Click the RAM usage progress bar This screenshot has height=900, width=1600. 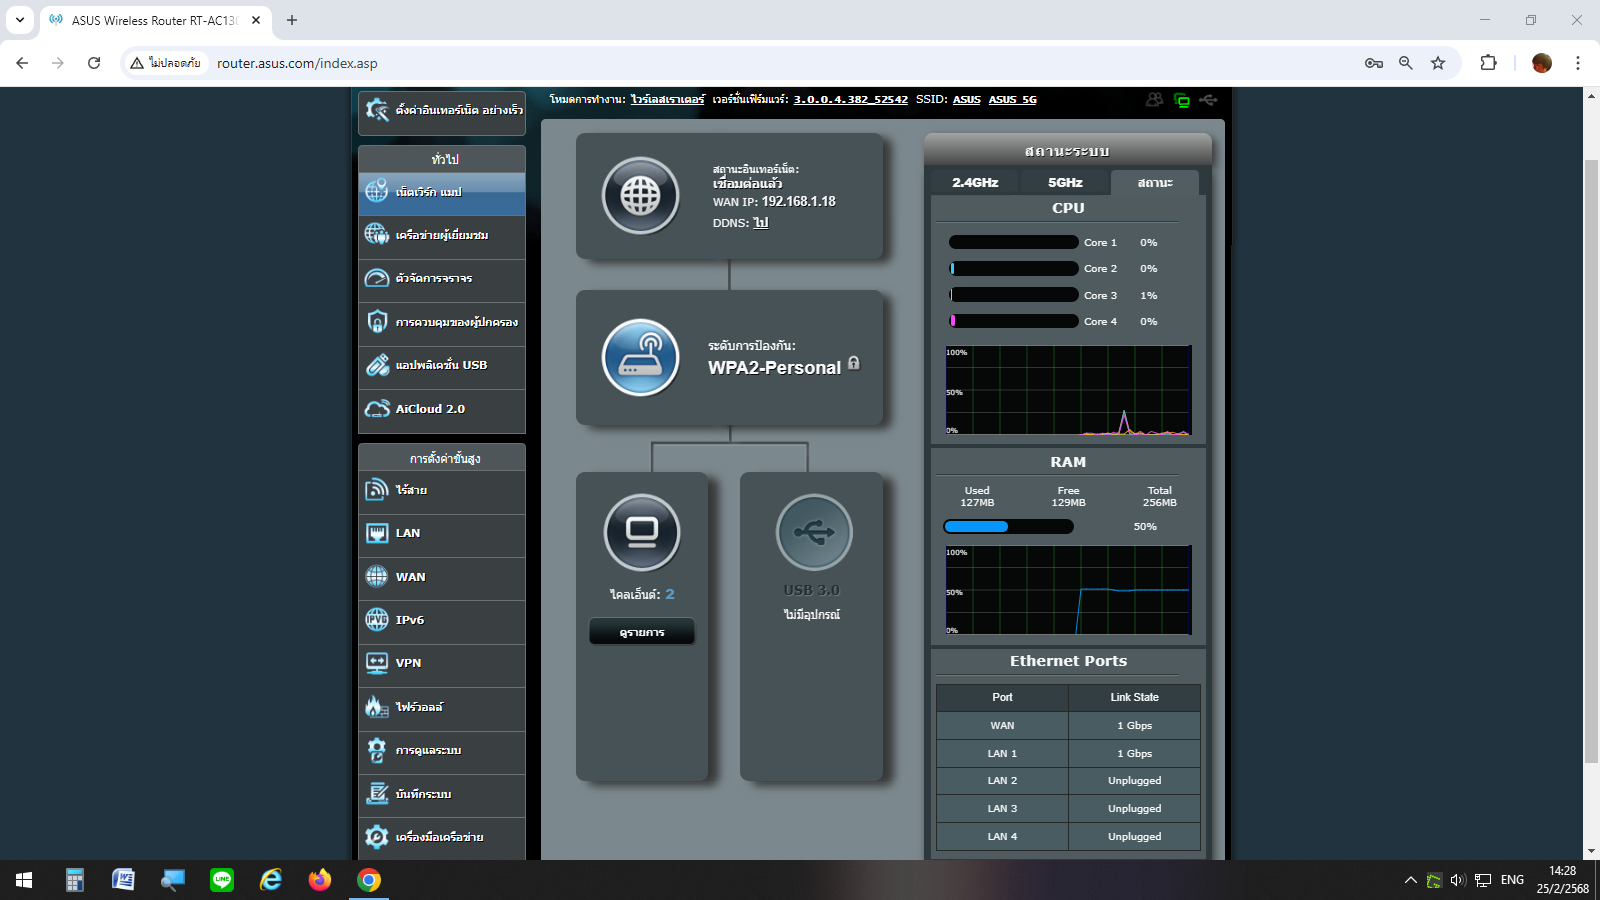[1008, 527]
